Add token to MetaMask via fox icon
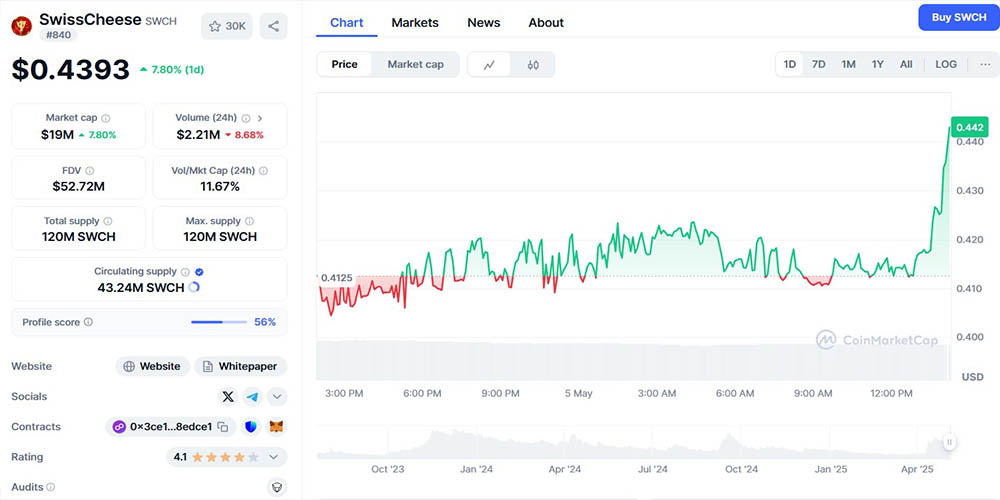The height and width of the screenshot is (500, 1000). (x=276, y=427)
